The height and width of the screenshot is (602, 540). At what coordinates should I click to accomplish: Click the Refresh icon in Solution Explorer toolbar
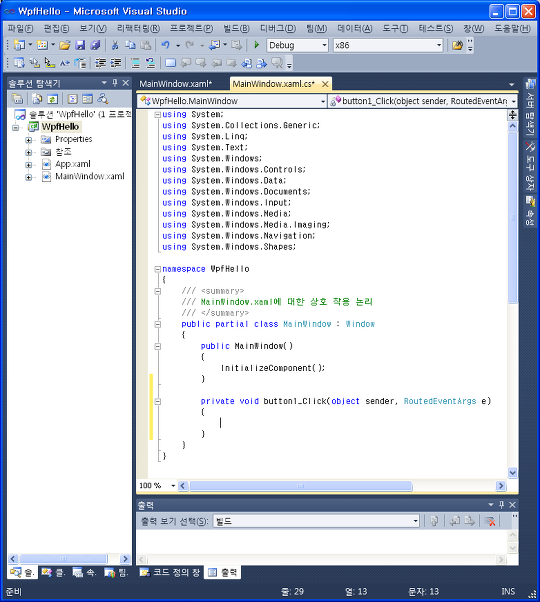pyautogui.click(x=52, y=99)
